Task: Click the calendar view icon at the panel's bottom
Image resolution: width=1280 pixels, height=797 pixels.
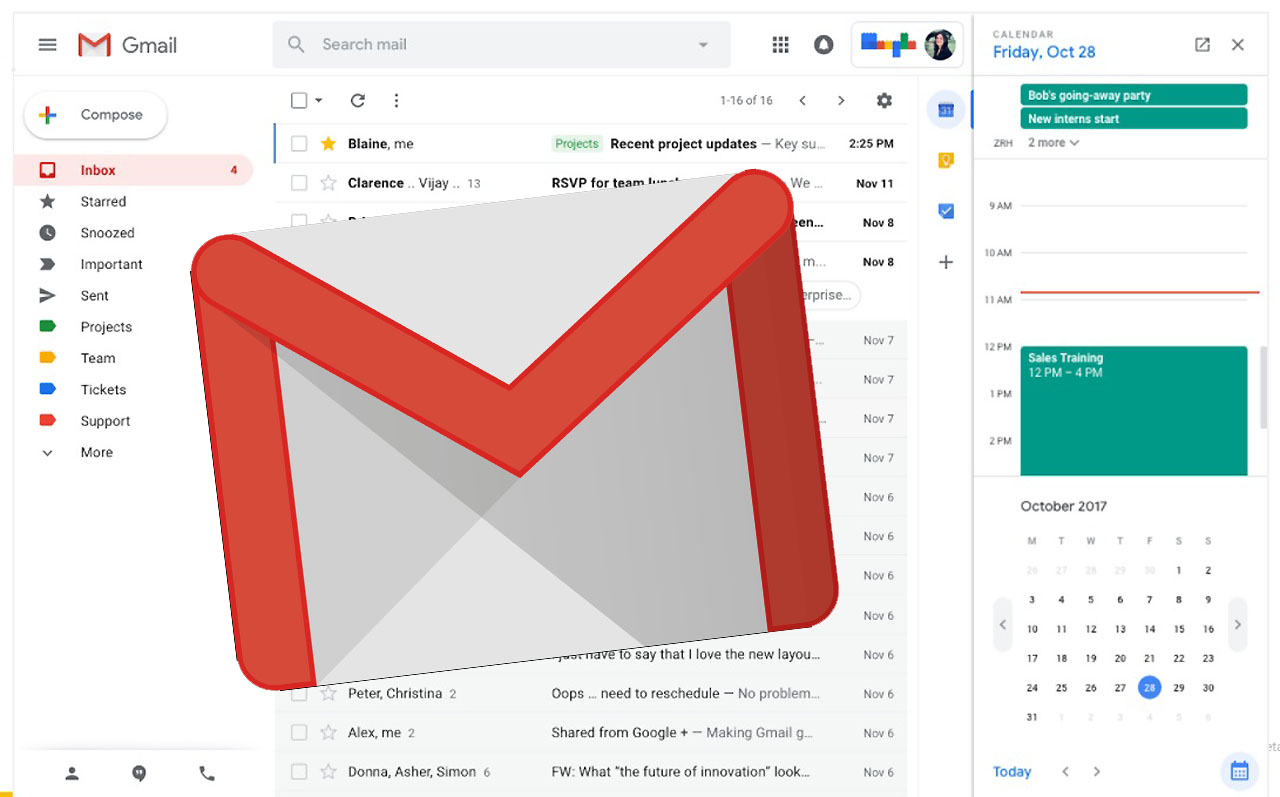Action: (1239, 770)
